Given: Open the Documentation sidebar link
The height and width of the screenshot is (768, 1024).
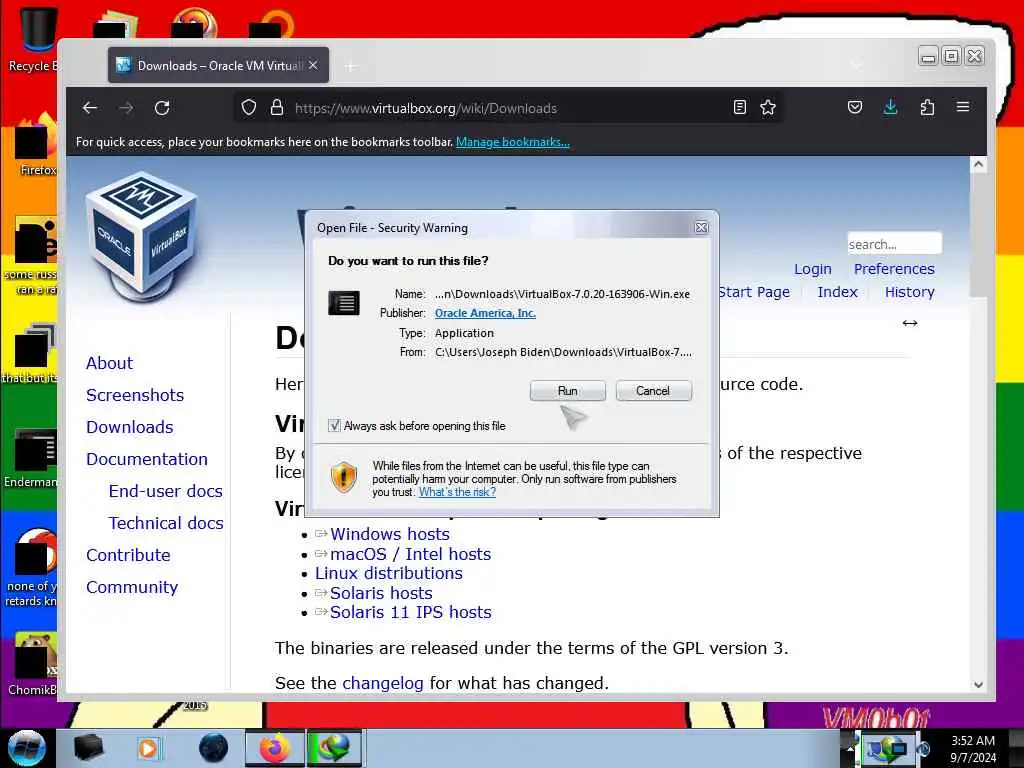Looking at the screenshot, I should click(x=147, y=459).
